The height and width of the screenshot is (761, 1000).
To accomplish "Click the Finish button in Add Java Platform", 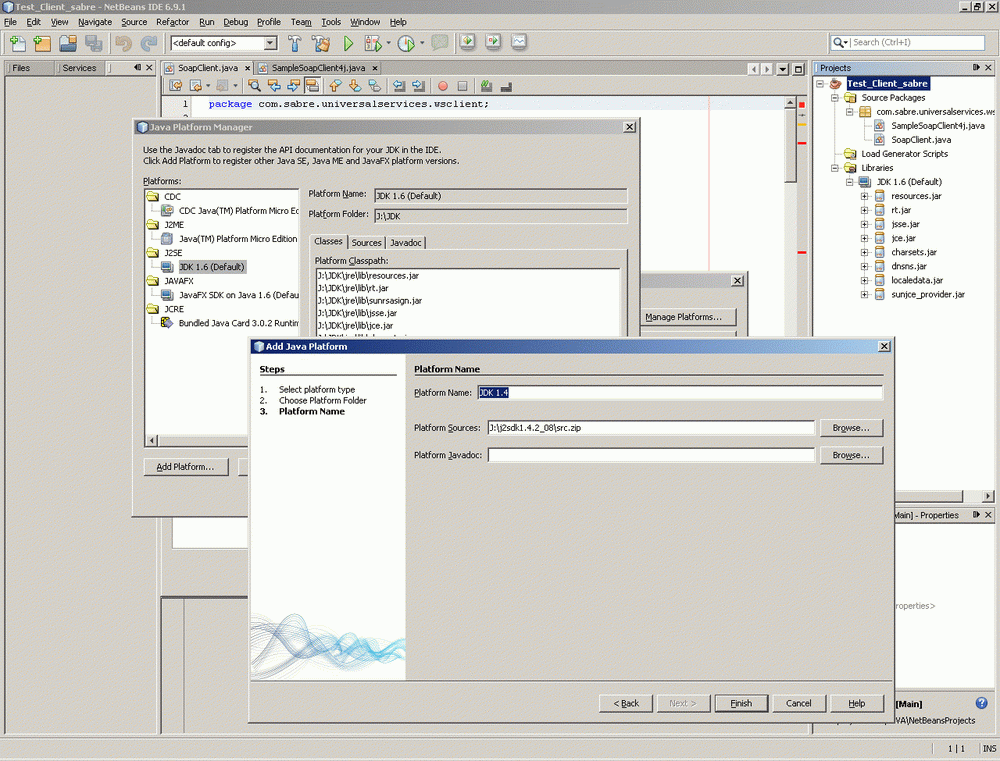I will point(741,703).
